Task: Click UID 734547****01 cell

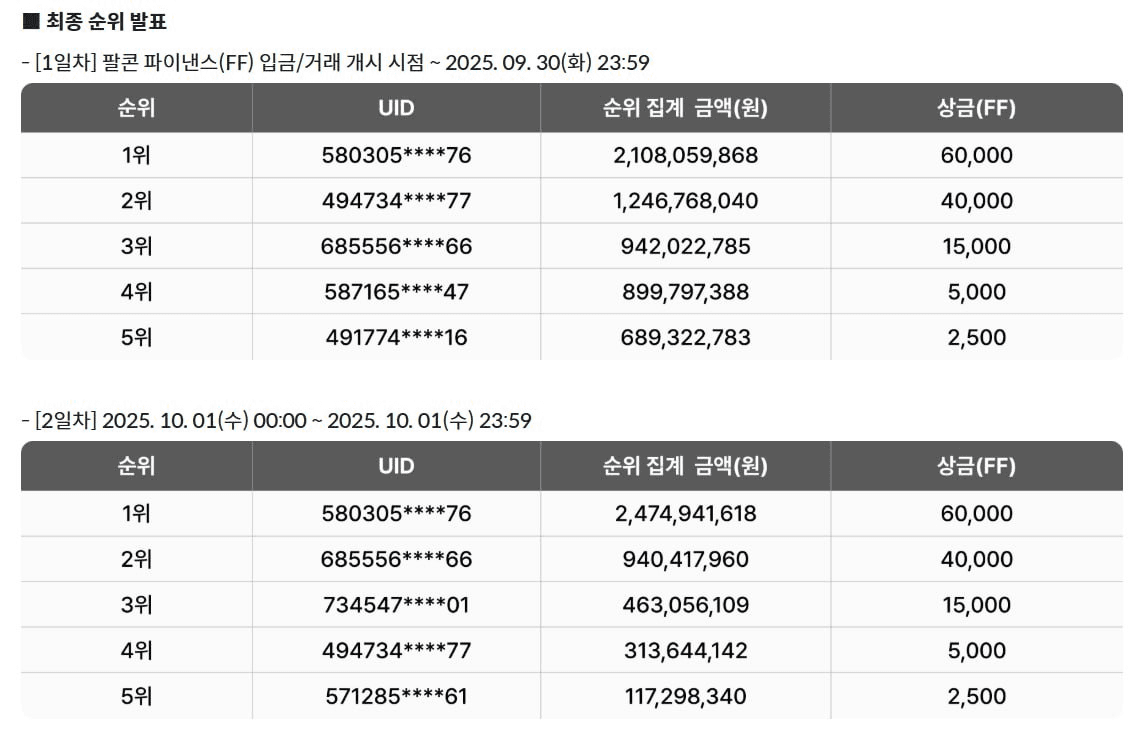Action: (396, 605)
